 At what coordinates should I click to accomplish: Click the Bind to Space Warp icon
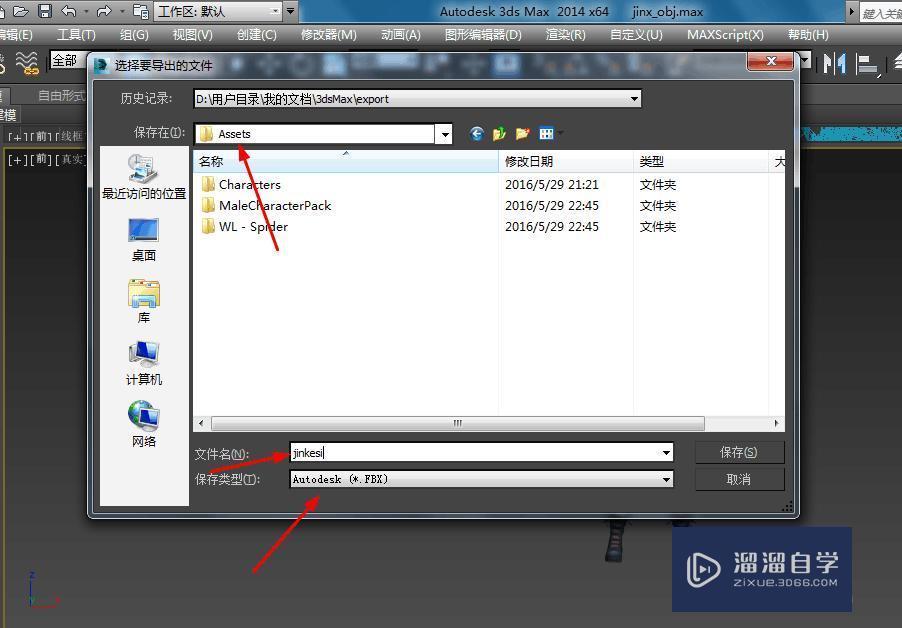(x=26, y=62)
